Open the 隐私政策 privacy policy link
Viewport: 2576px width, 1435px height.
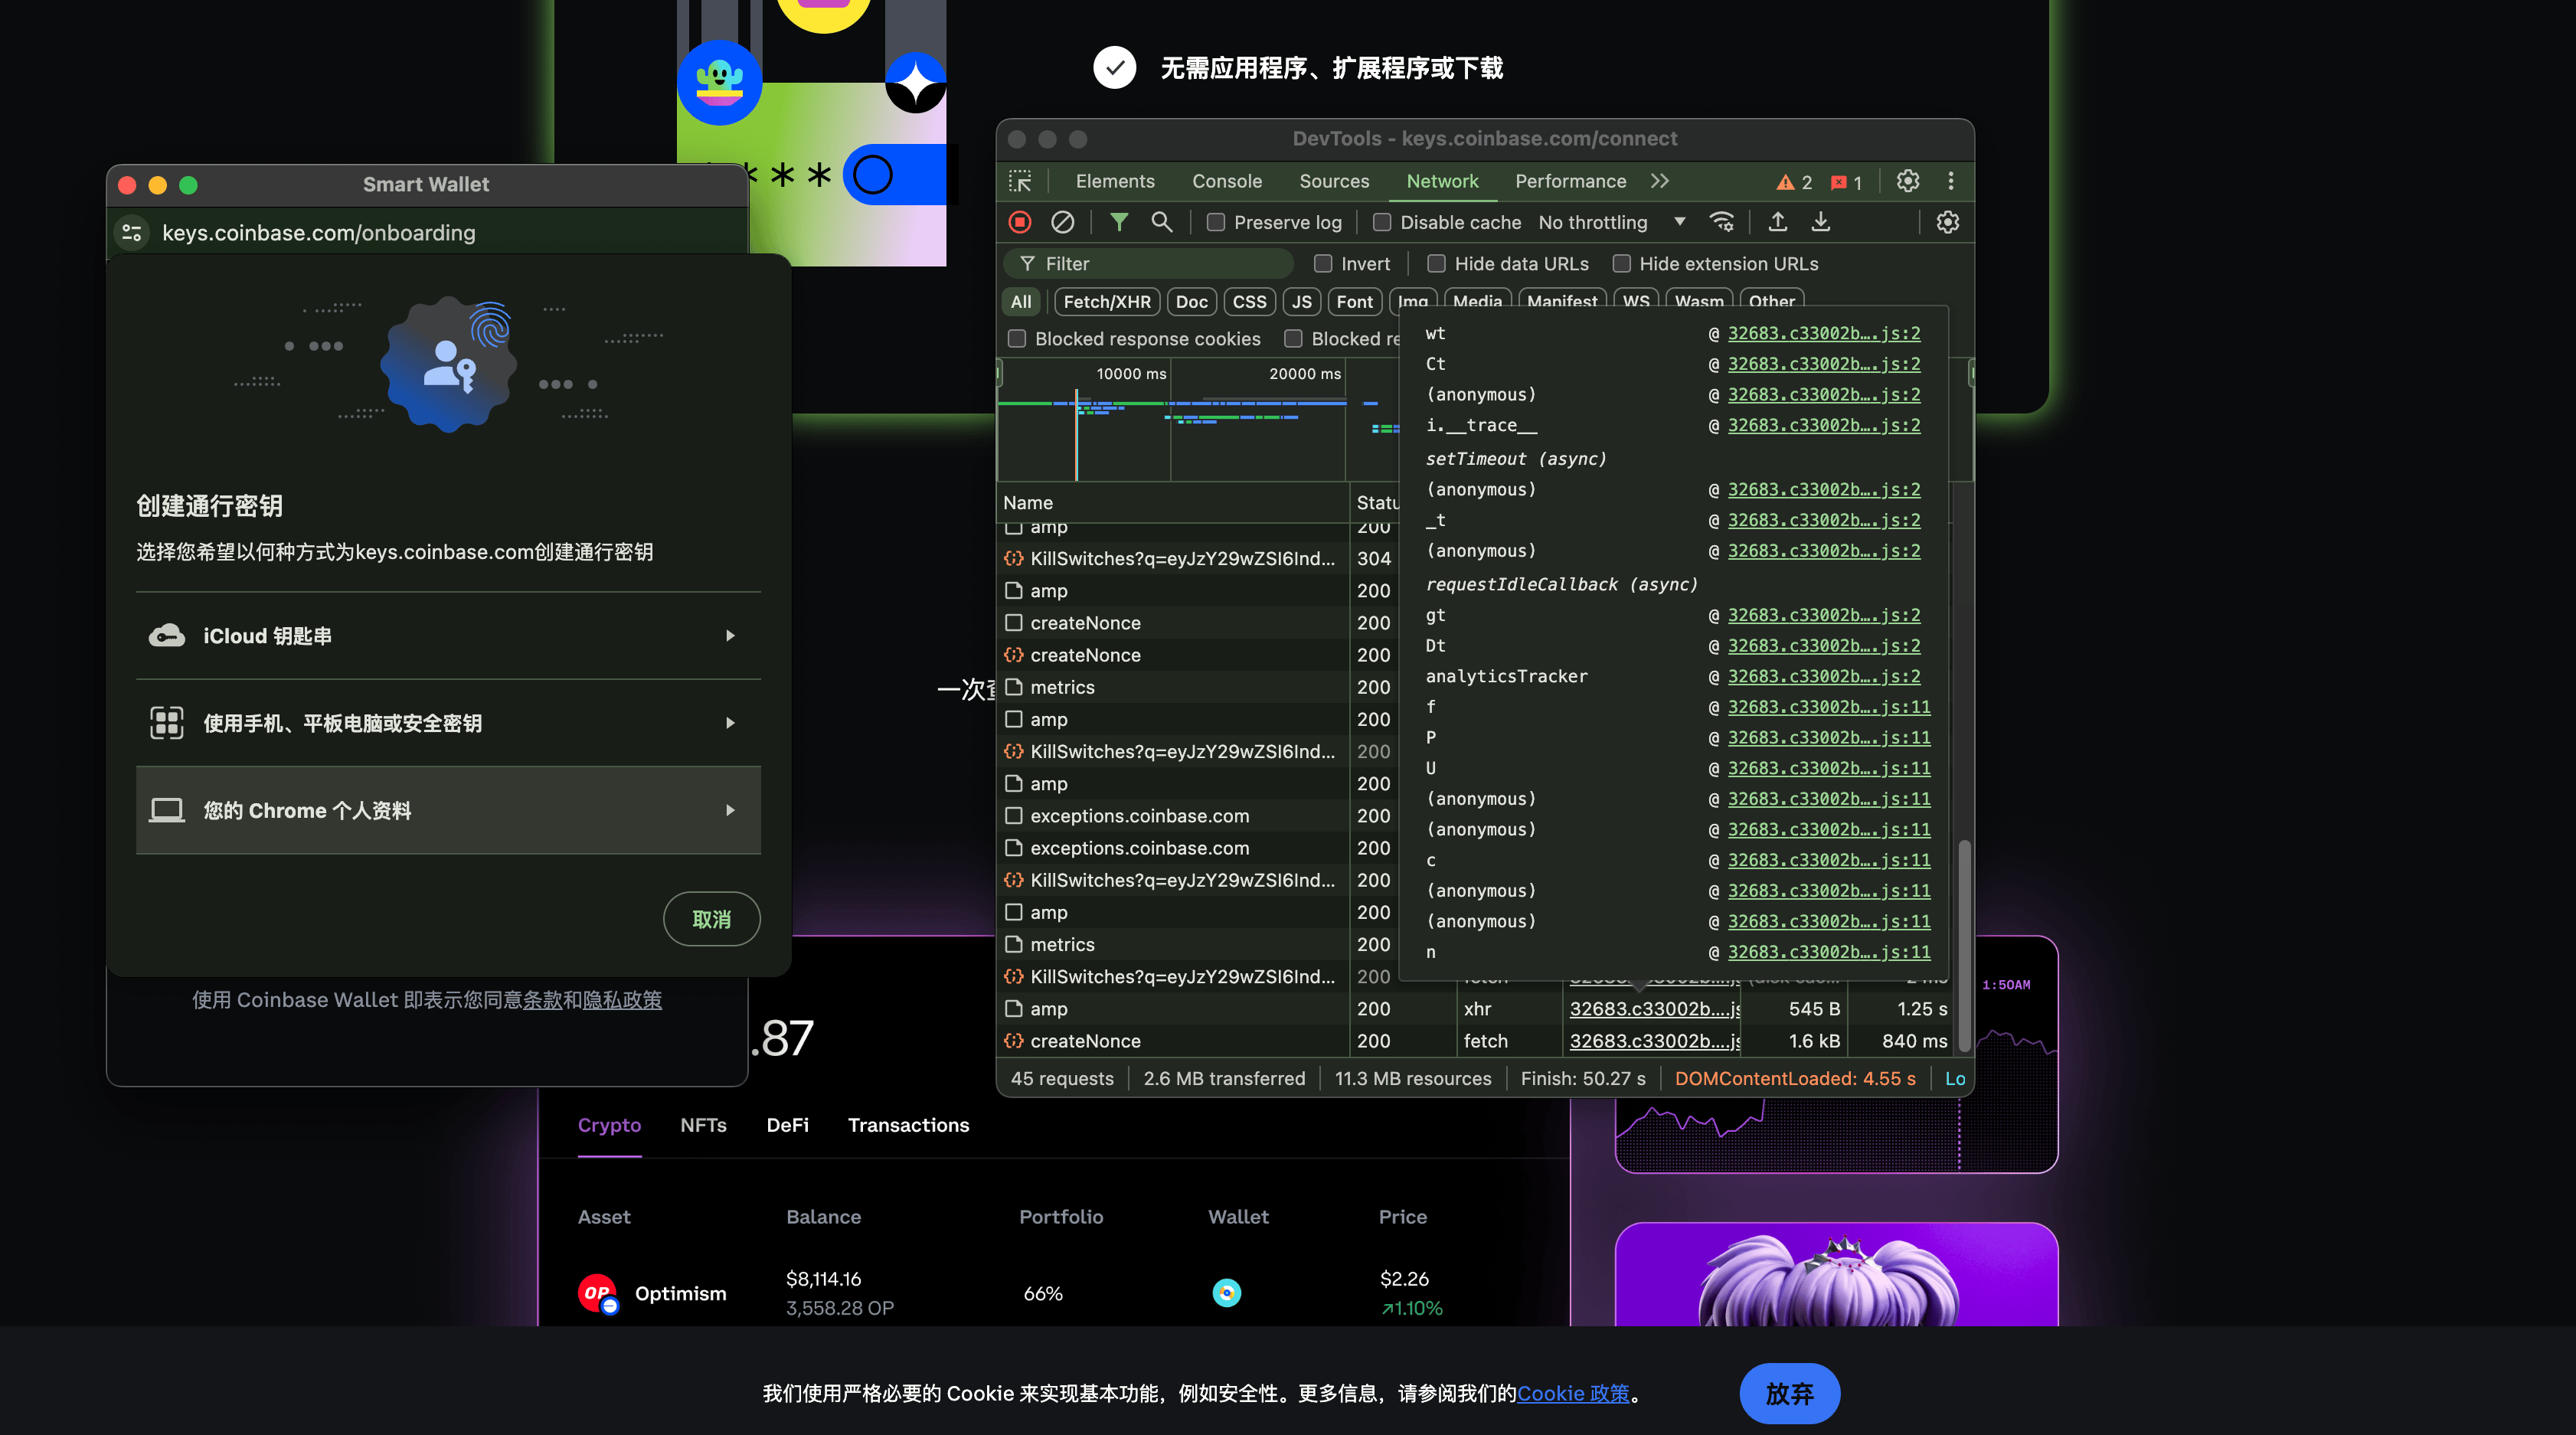[x=622, y=1000]
